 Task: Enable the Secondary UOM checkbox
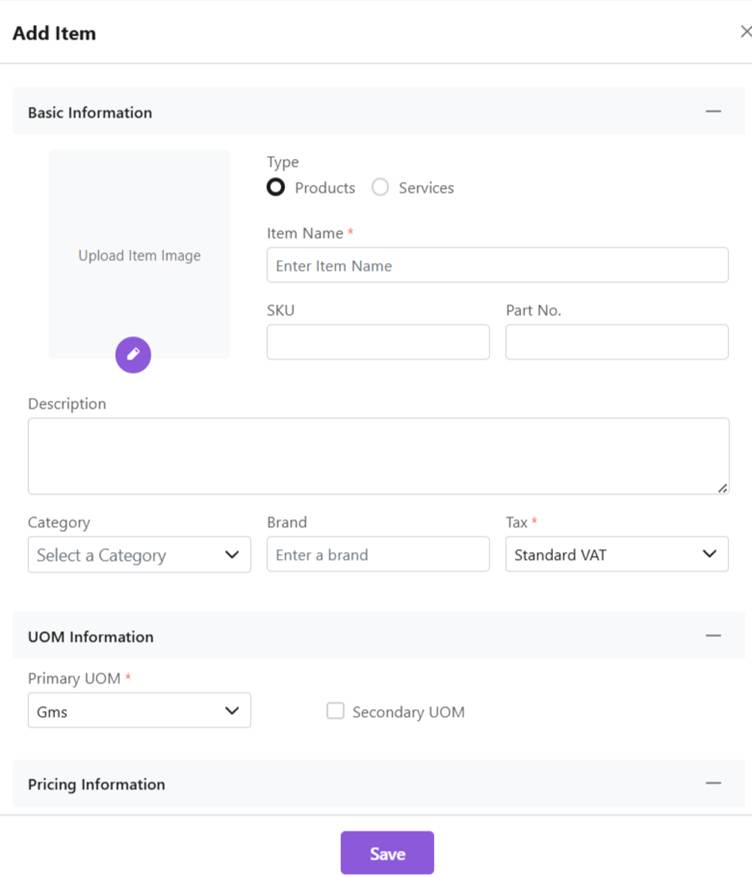pyautogui.click(x=336, y=711)
